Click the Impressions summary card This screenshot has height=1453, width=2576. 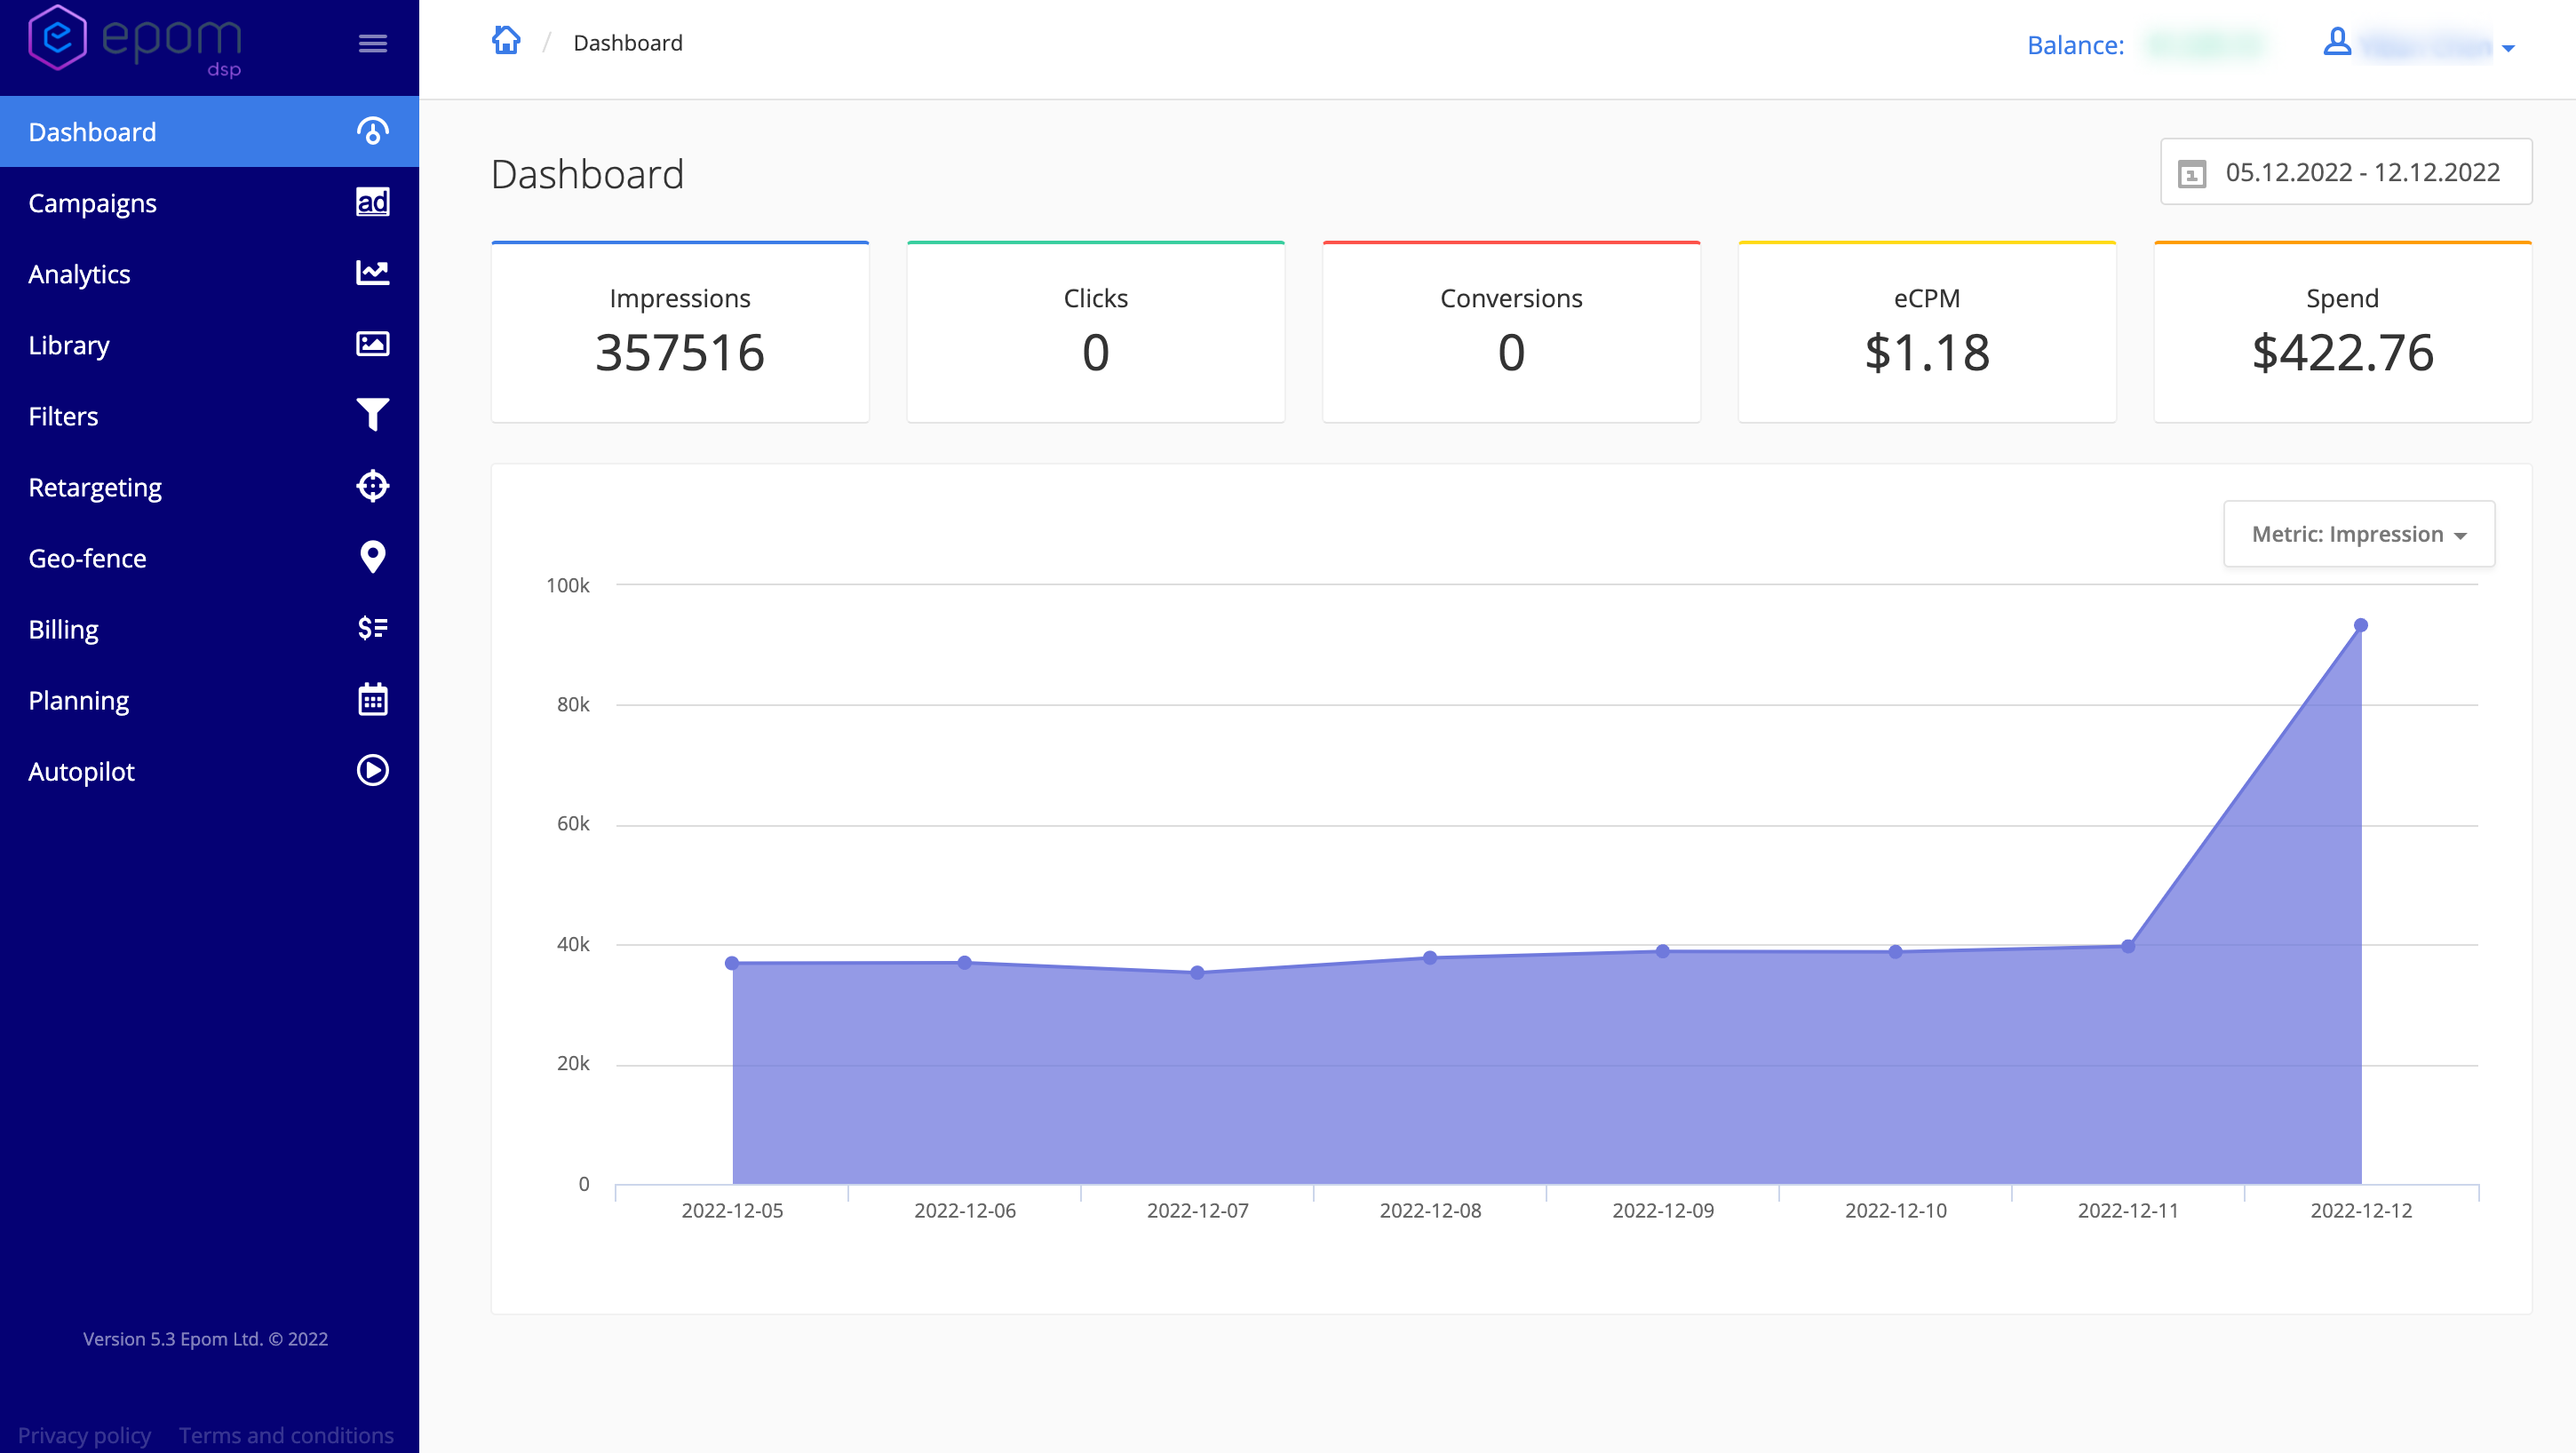pyautogui.click(x=679, y=332)
